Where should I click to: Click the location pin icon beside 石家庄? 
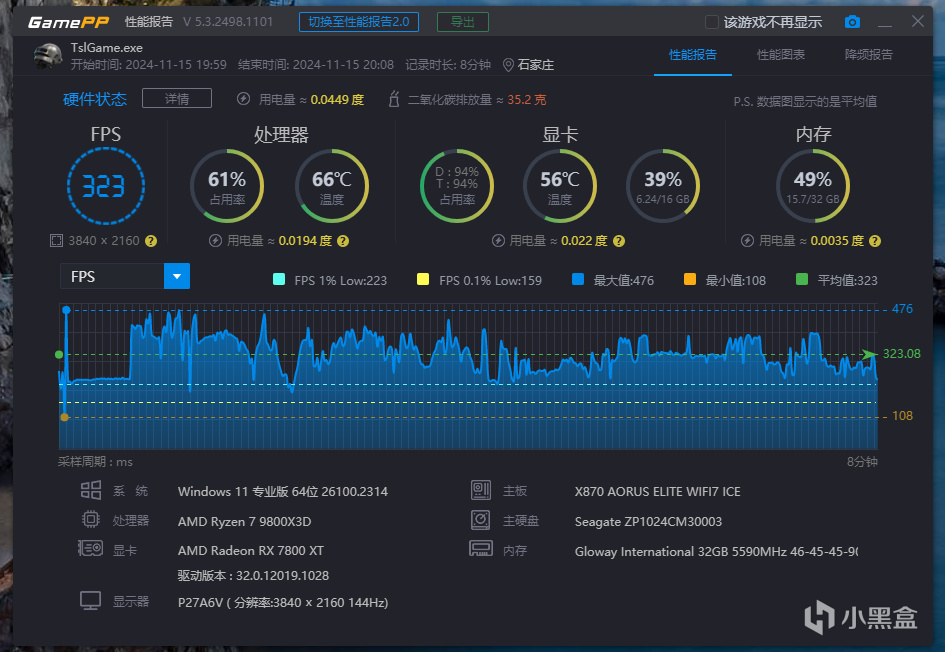[x=508, y=65]
